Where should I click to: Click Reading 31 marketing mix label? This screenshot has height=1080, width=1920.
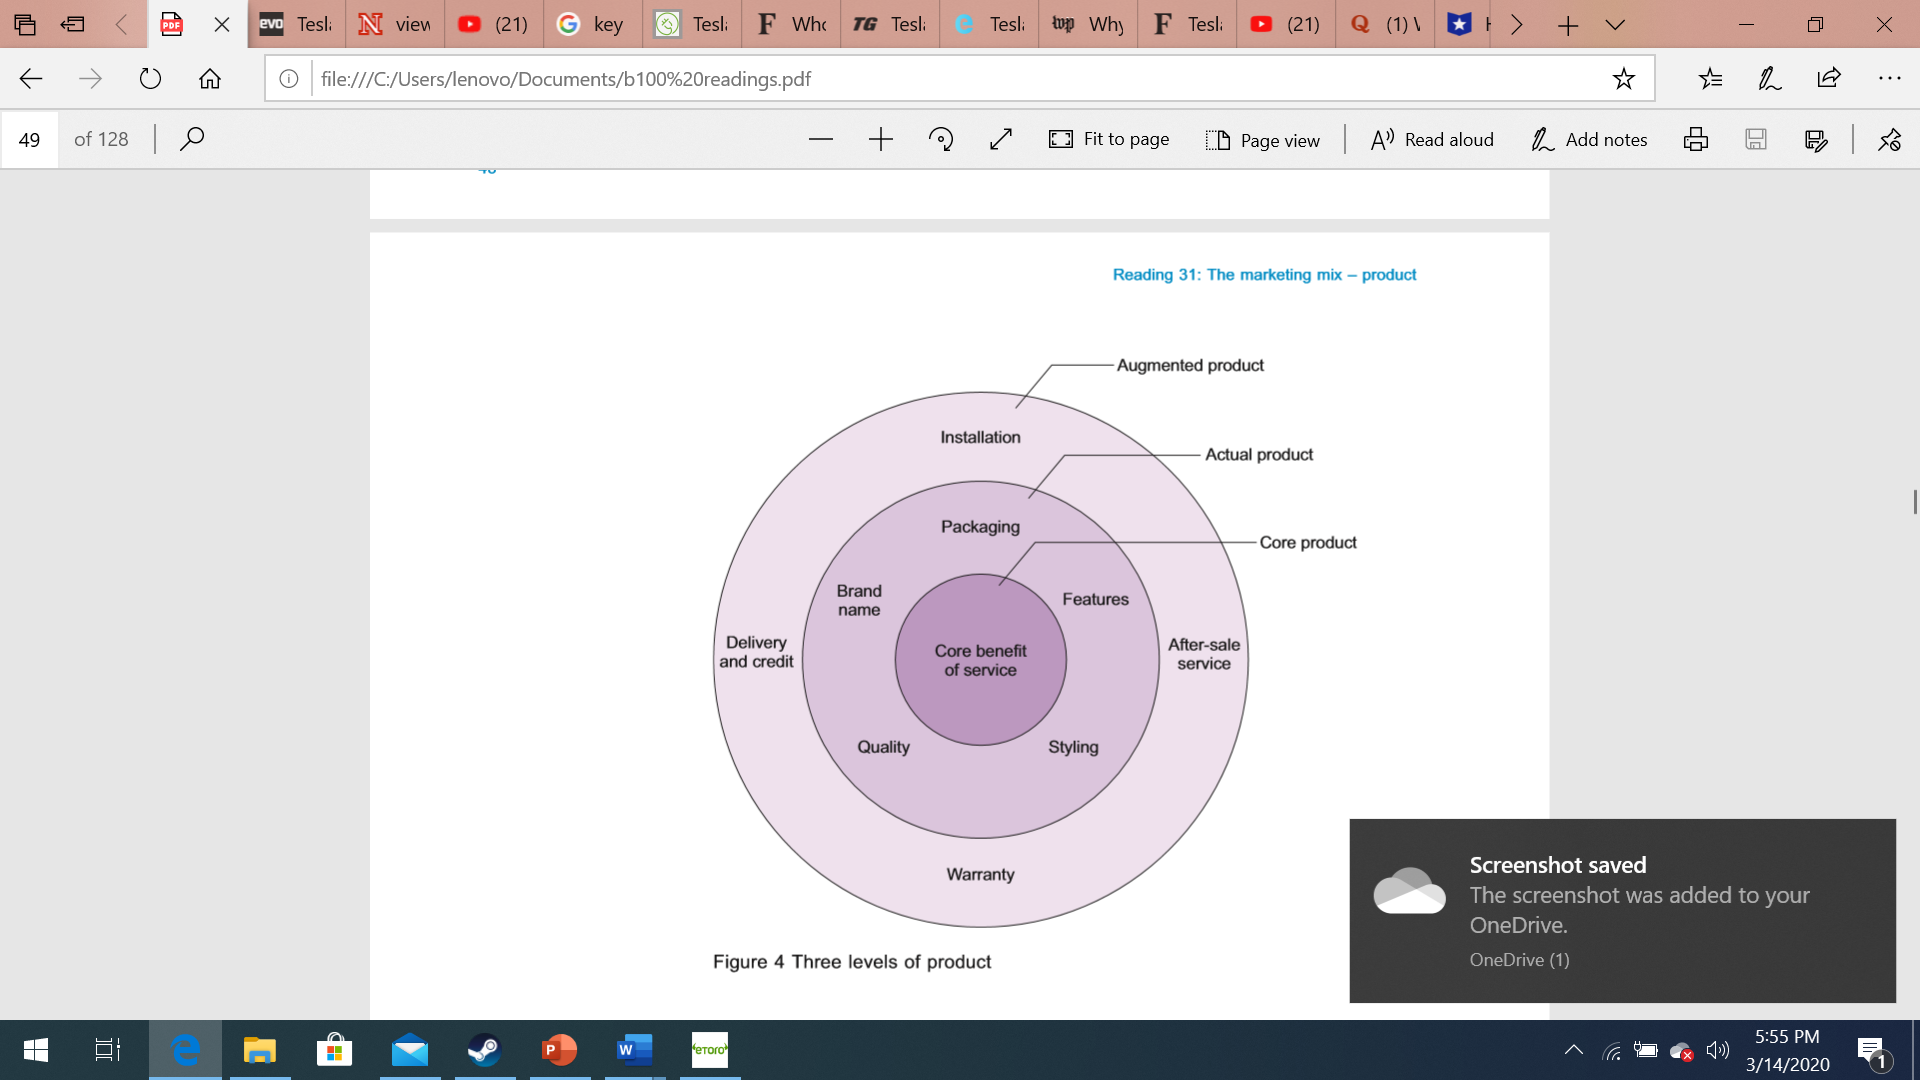point(1263,273)
